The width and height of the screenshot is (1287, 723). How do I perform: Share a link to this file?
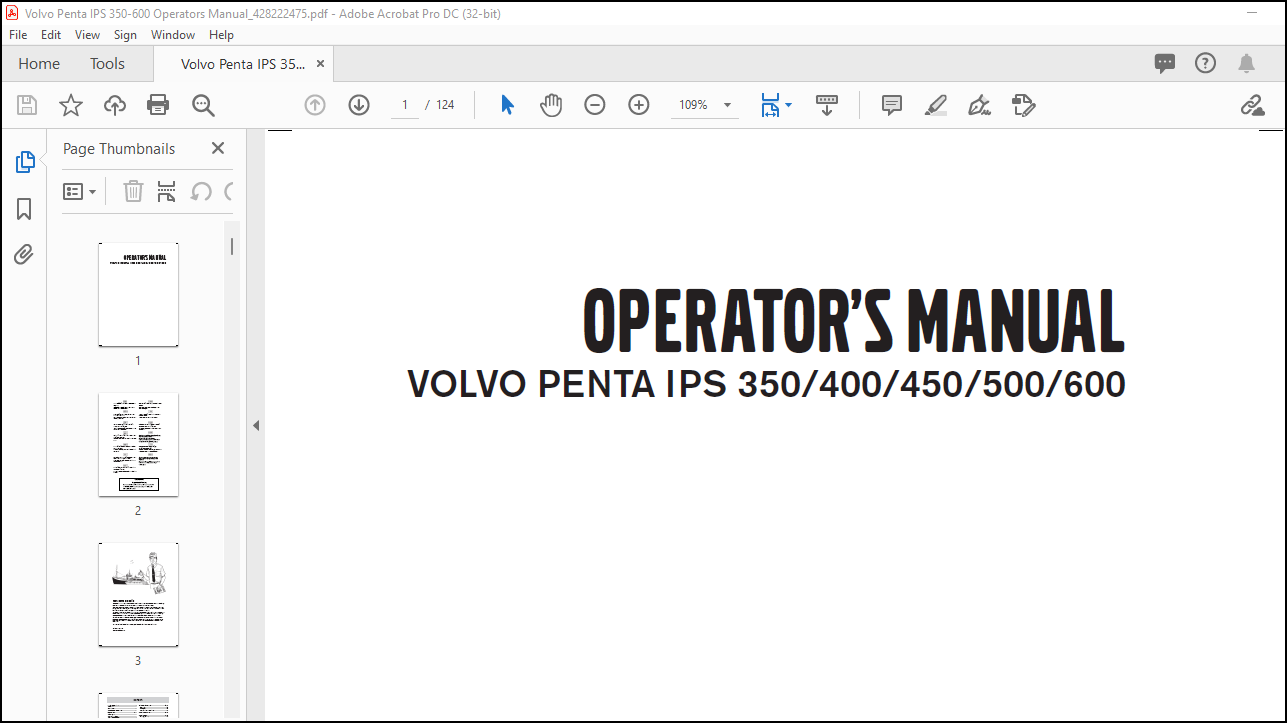click(x=1252, y=105)
